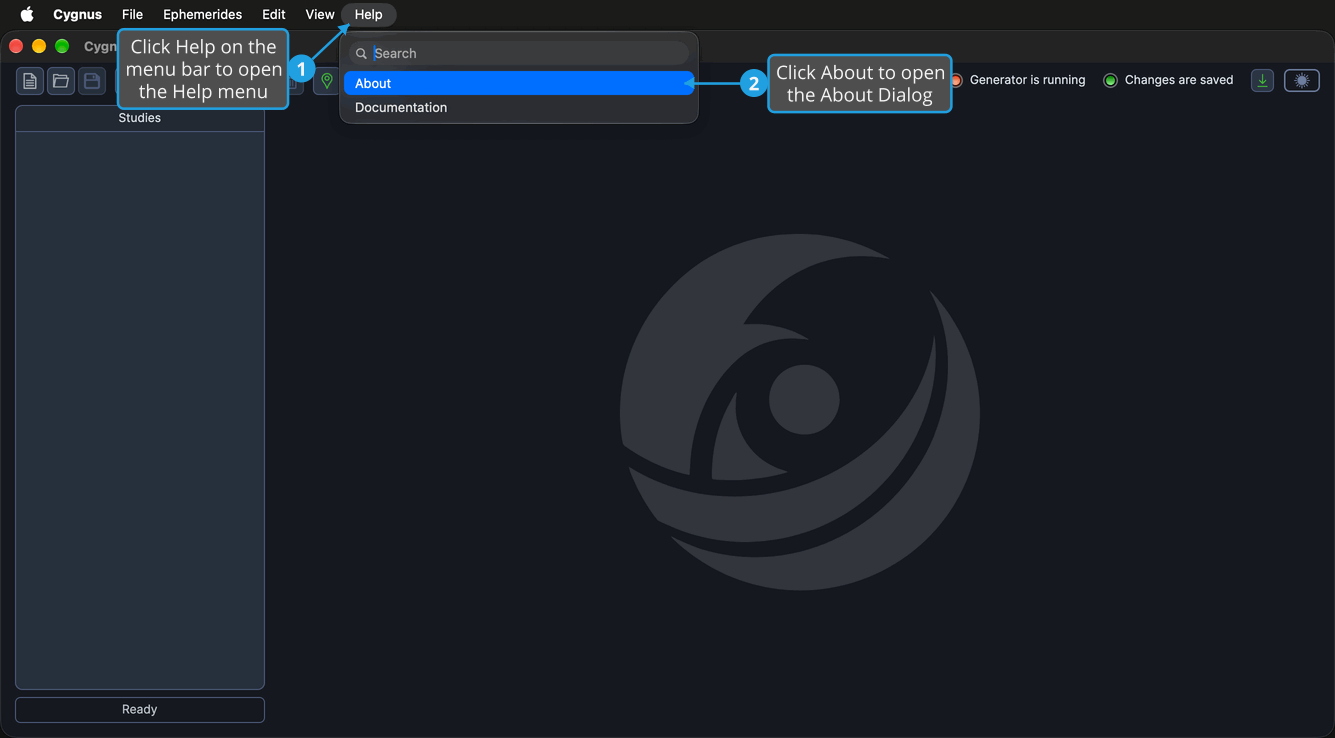Open the Cygnus application menu
The image size is (1335, 738).
(78, 14)
